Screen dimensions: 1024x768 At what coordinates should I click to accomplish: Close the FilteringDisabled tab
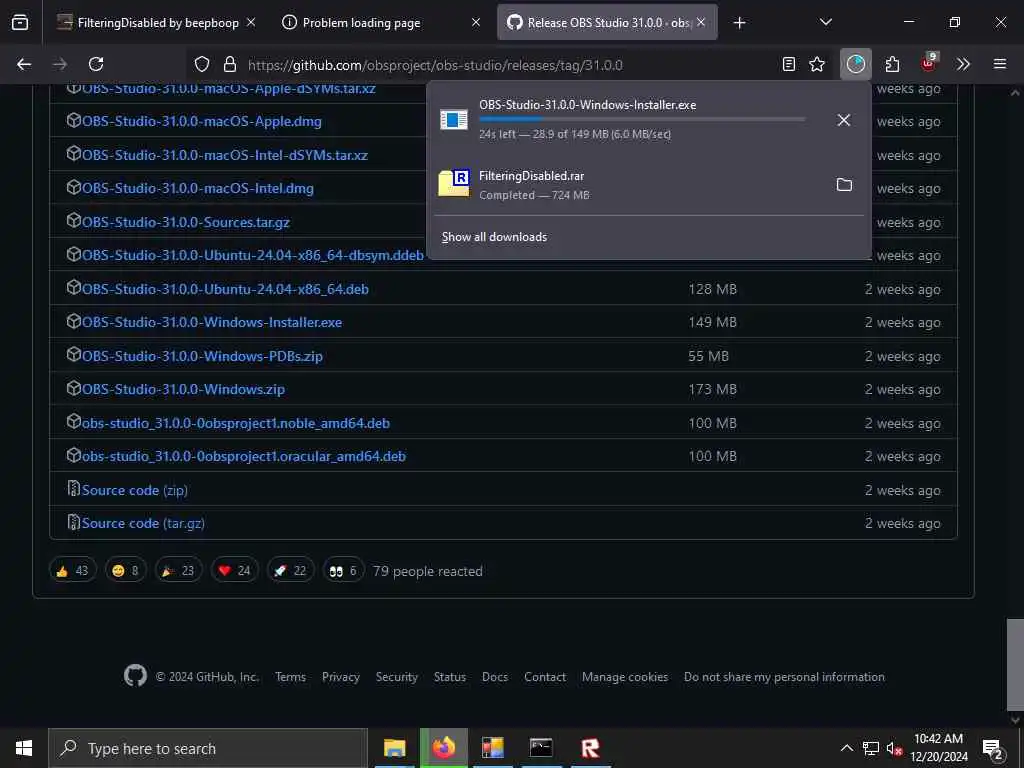pos(251,23)
